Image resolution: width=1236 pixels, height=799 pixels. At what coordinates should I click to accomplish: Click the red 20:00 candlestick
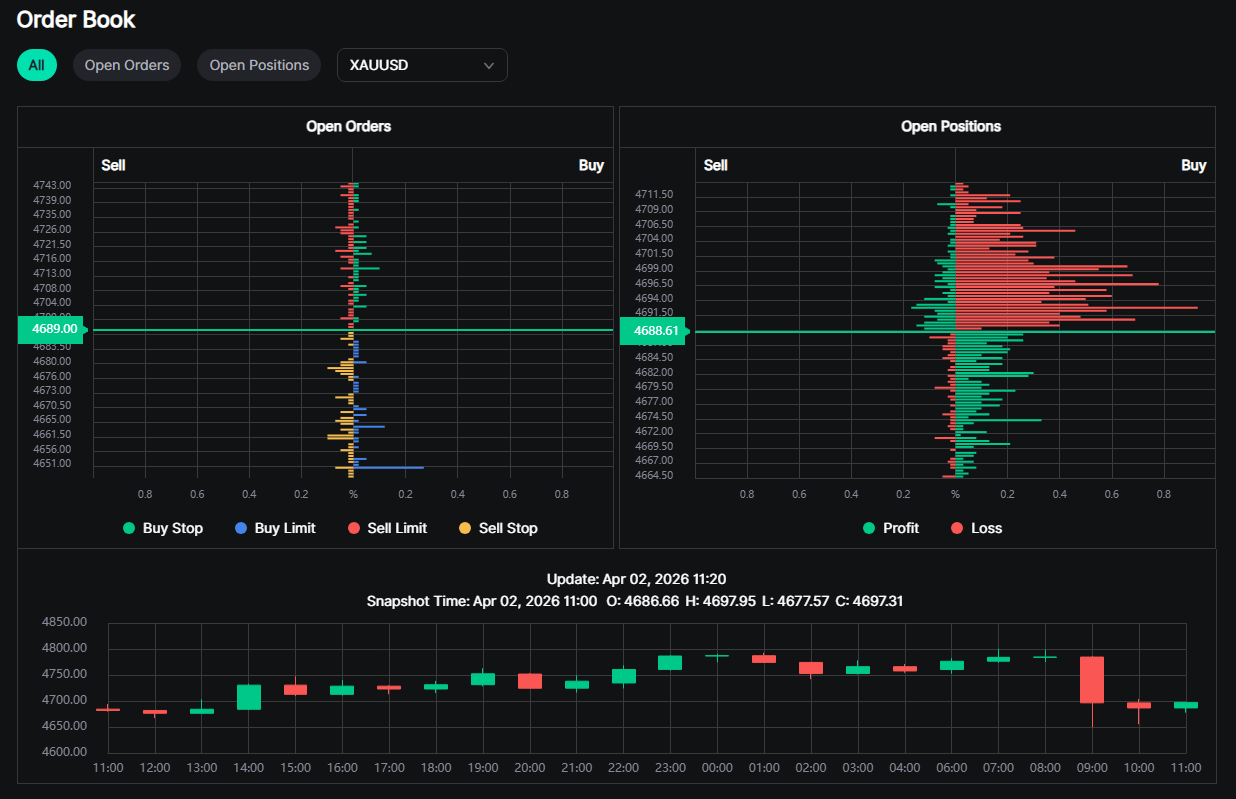[x=530, y=681]
